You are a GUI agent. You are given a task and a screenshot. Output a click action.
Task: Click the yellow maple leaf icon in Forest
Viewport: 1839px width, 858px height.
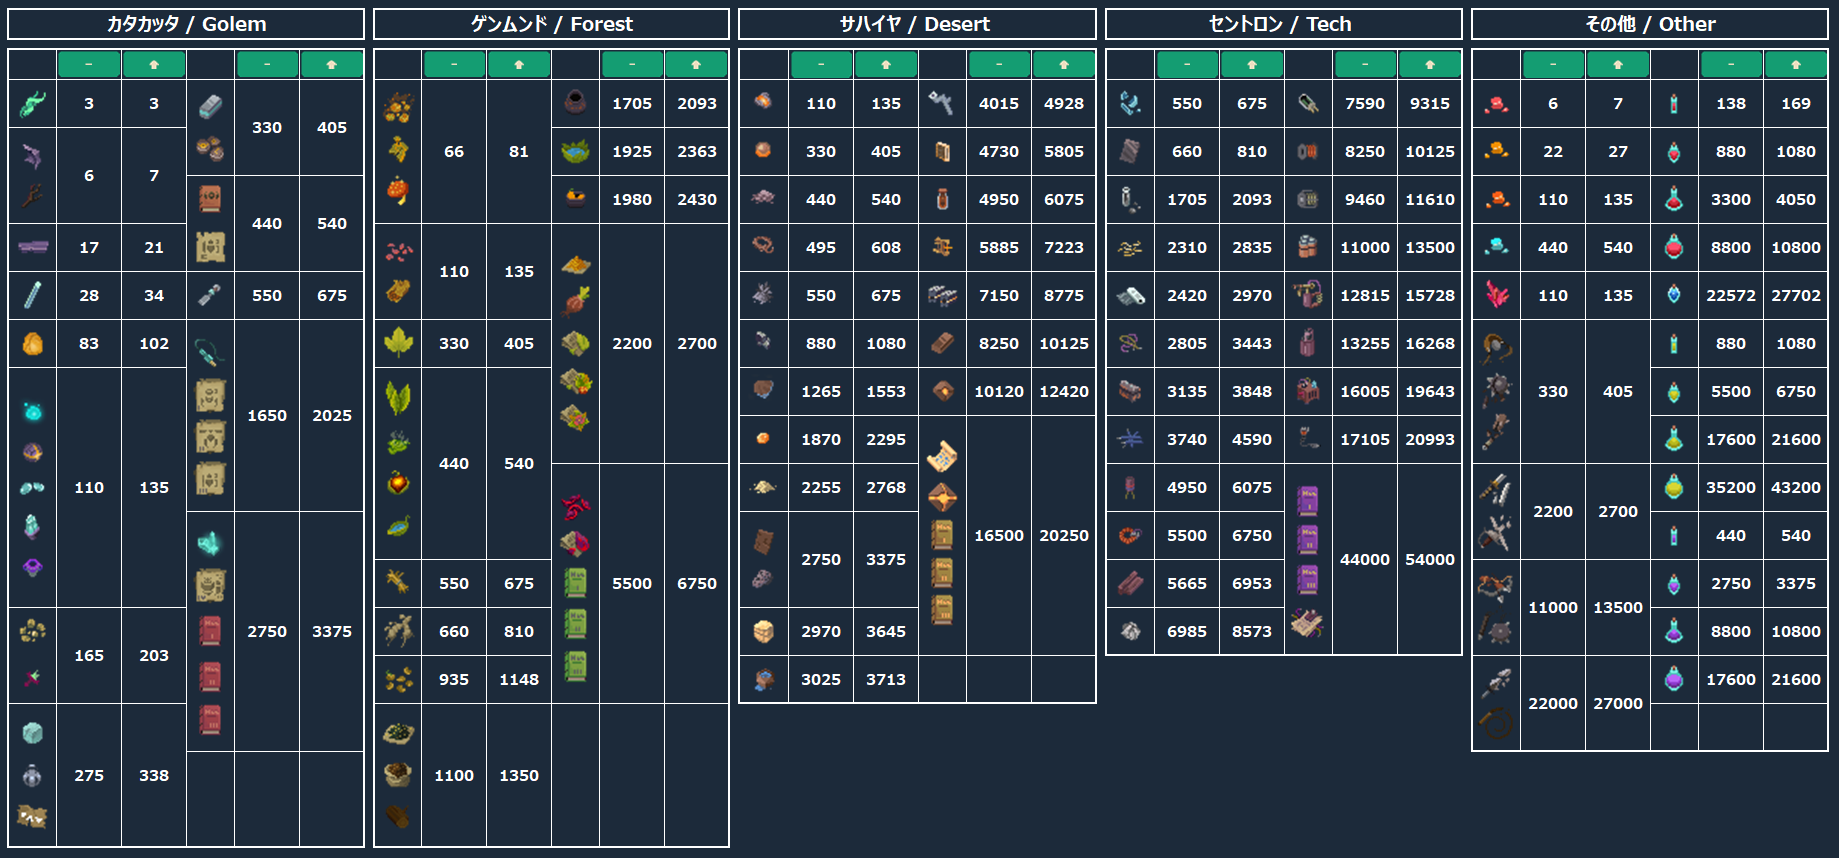coord(398,343)
